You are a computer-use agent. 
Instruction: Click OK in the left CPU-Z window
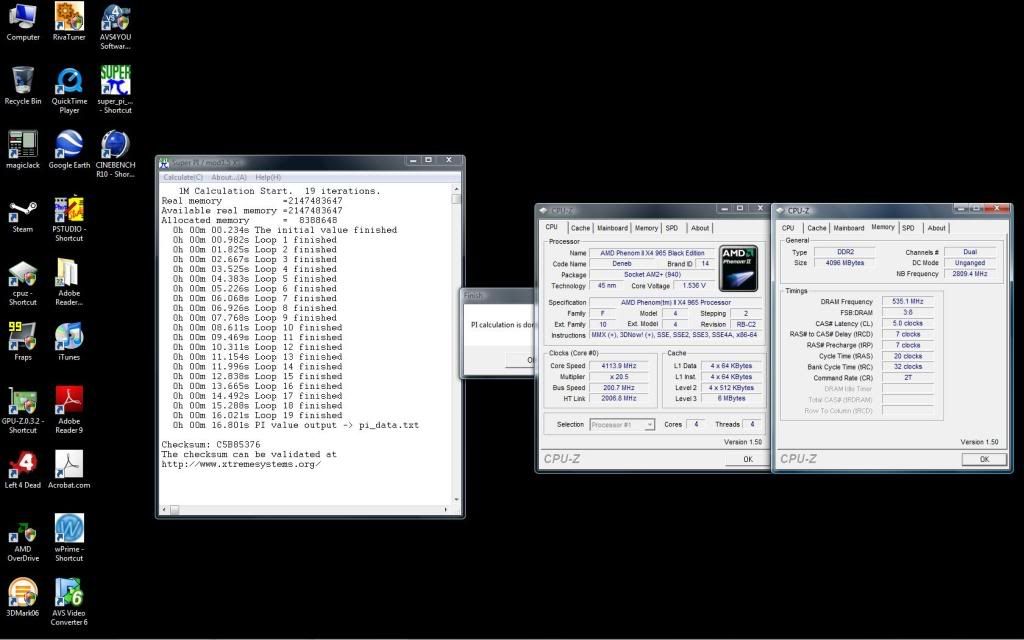[x=747, y=459]
